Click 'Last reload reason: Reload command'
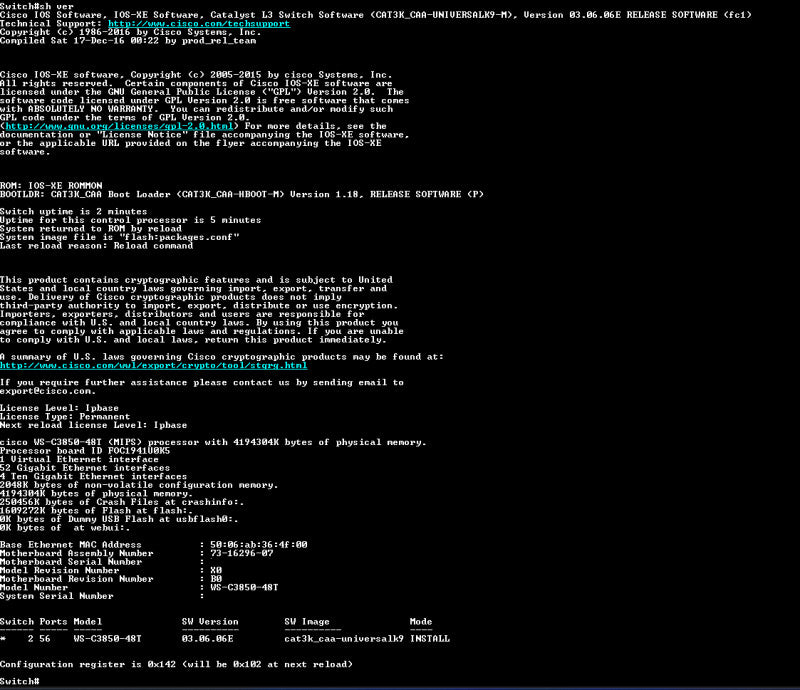 (96, 246)
